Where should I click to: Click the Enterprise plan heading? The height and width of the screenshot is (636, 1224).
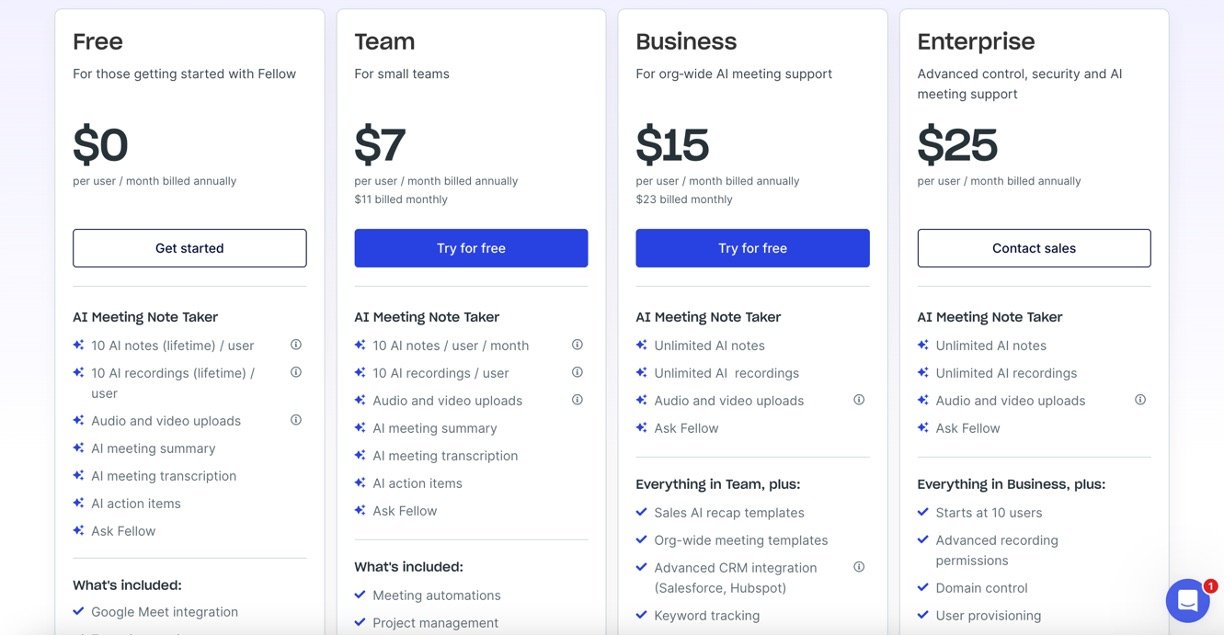[976, 42]
